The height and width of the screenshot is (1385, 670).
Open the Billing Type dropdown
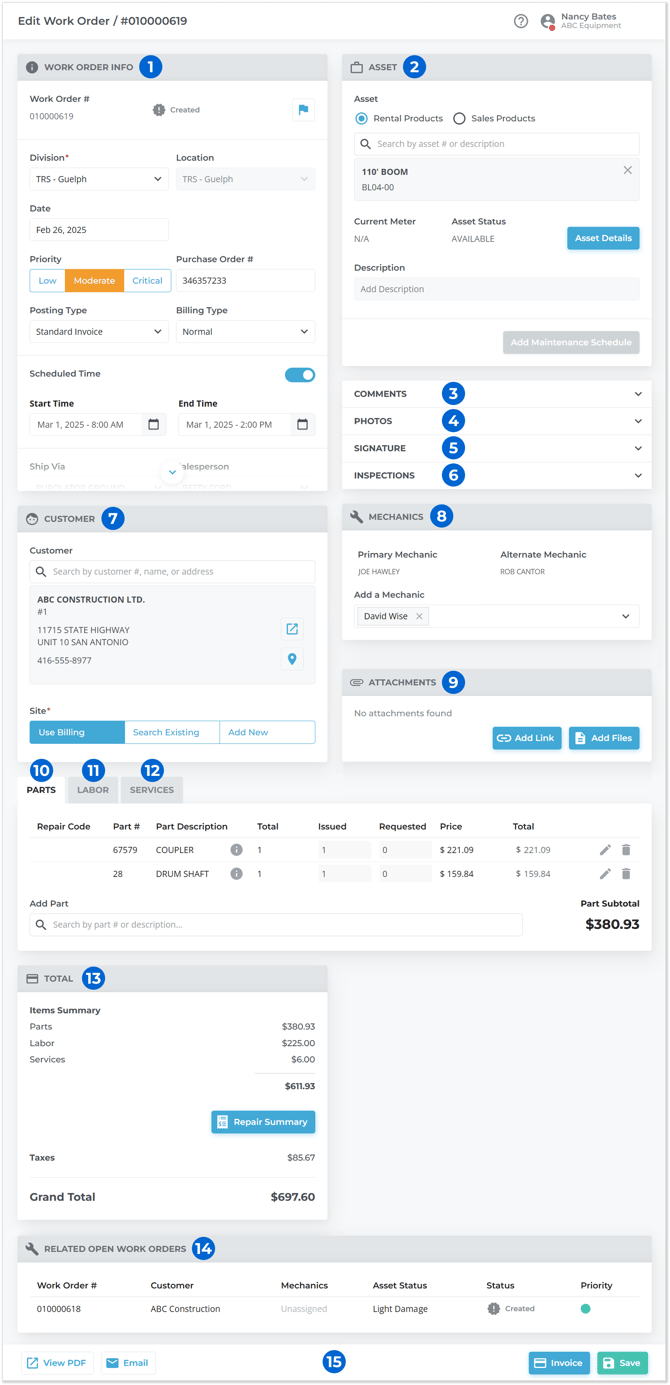coord(245,332)
